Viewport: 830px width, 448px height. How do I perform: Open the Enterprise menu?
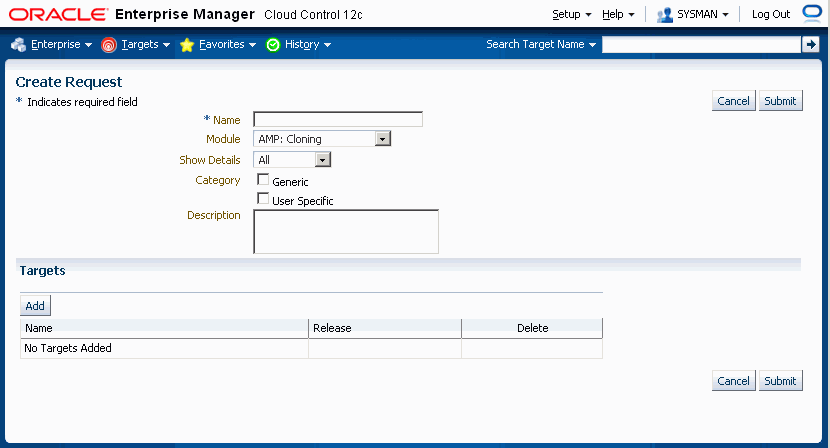click(61, 44)
